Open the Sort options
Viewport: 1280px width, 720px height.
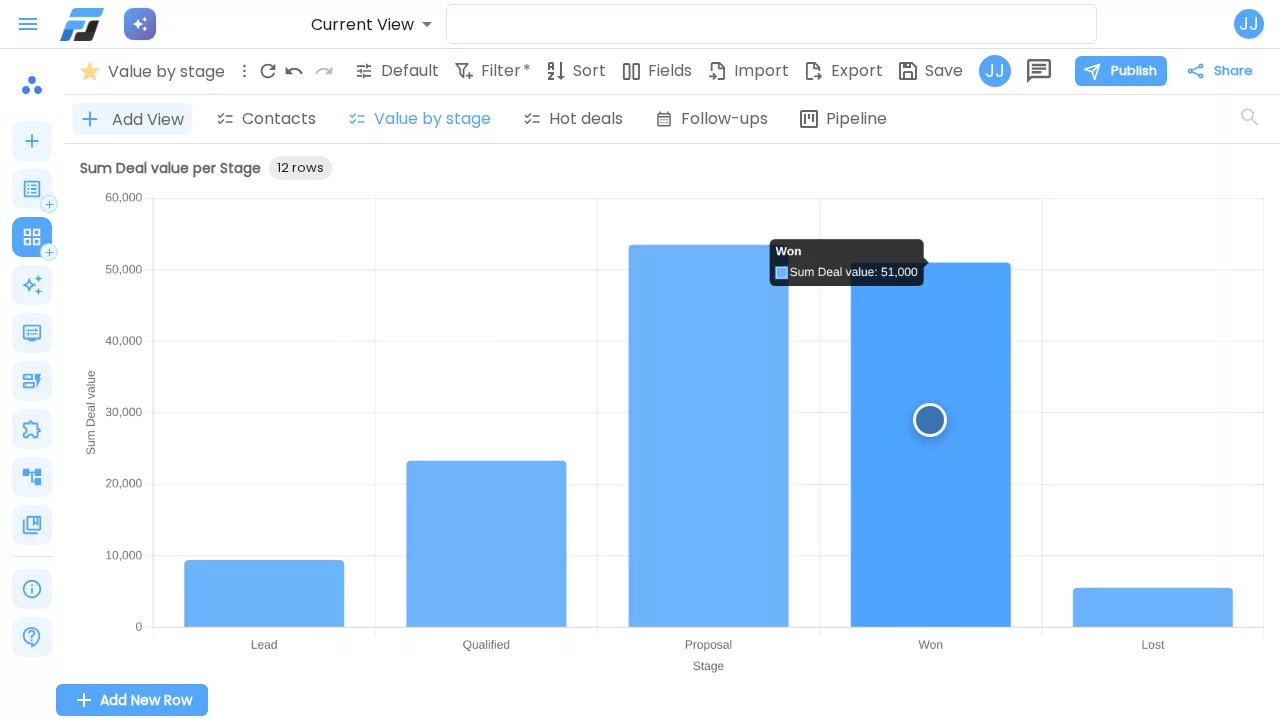[x=576, y=71]
